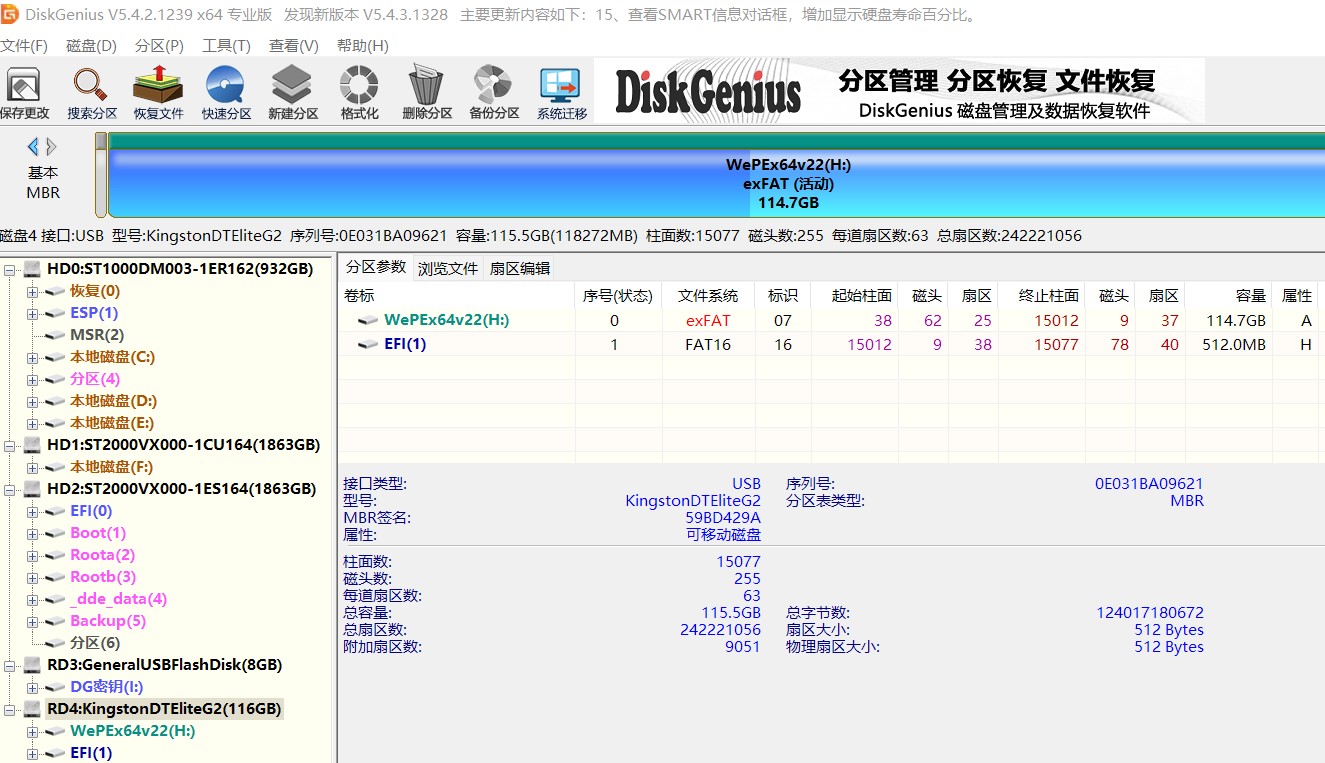
Task: Select 分区(6) under HD2
Action: 95,643
